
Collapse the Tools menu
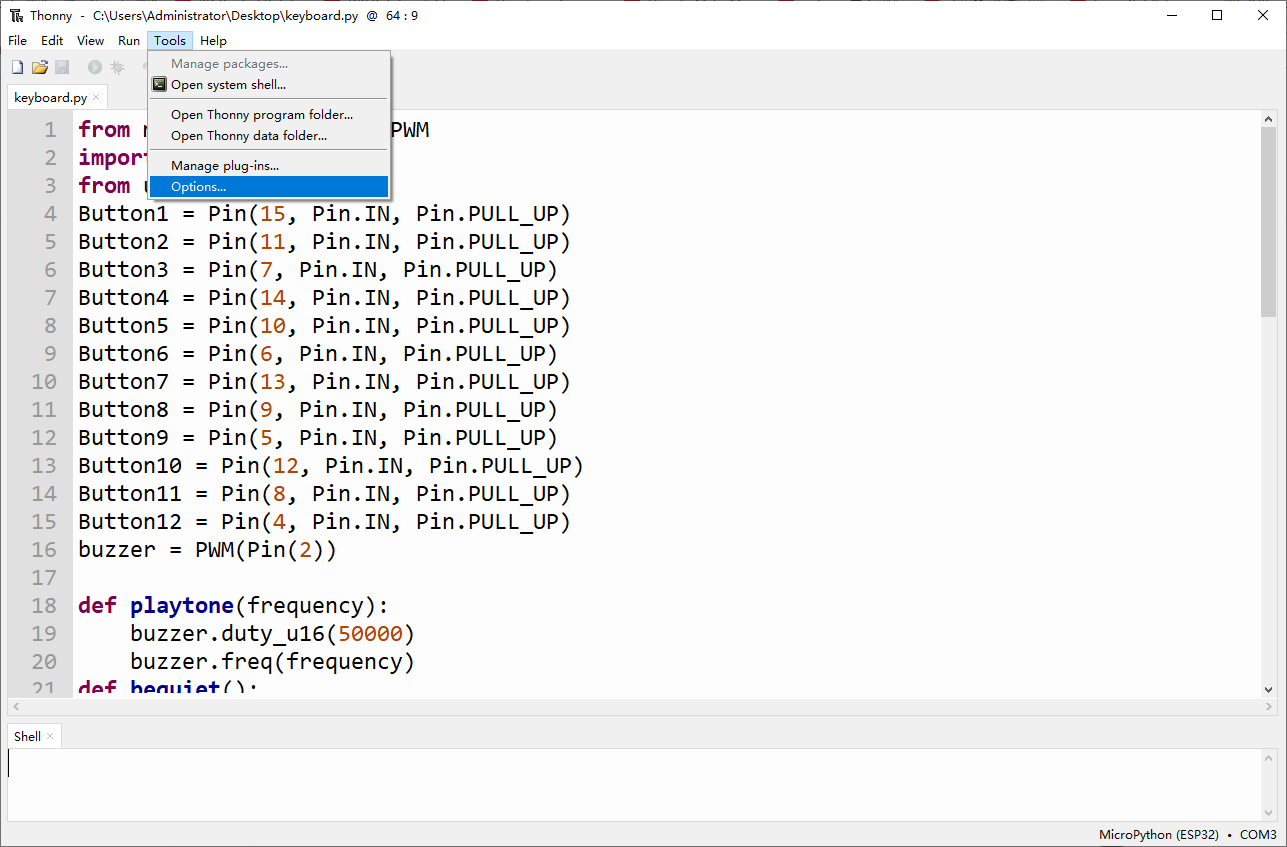click(170, 41)
